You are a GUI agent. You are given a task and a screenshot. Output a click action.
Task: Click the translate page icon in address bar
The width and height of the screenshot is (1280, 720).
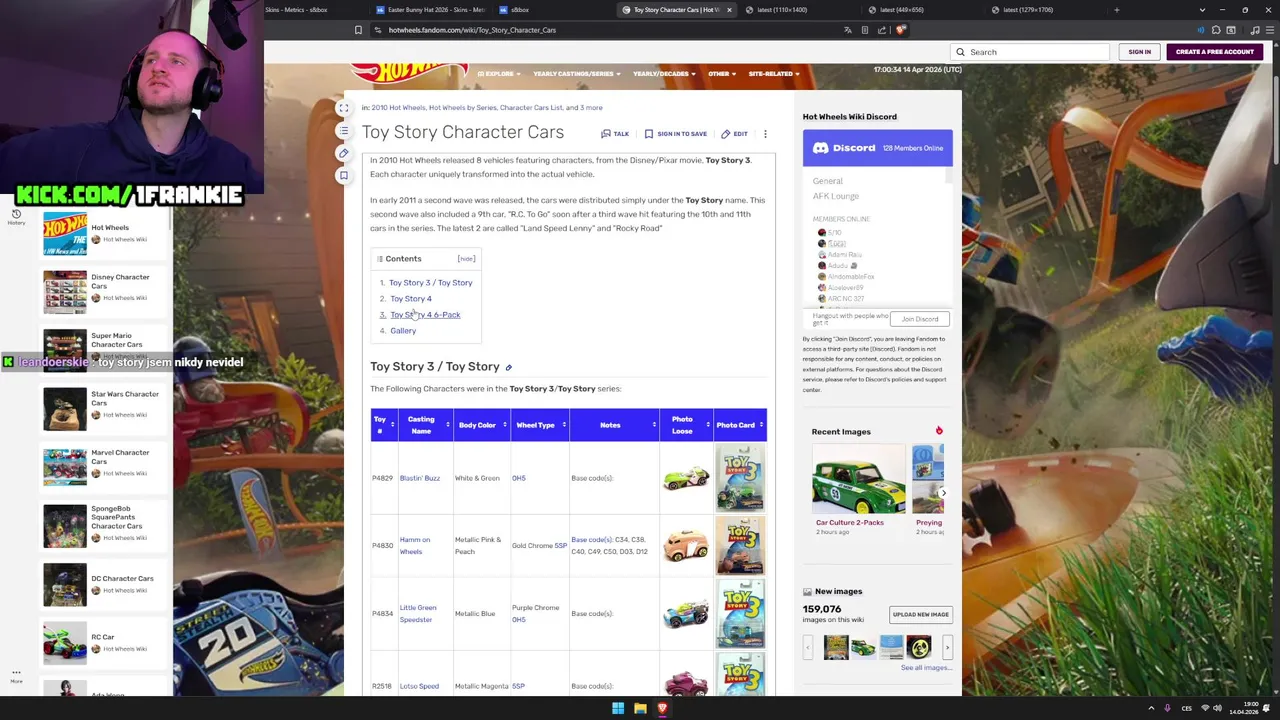coord(848,30)
